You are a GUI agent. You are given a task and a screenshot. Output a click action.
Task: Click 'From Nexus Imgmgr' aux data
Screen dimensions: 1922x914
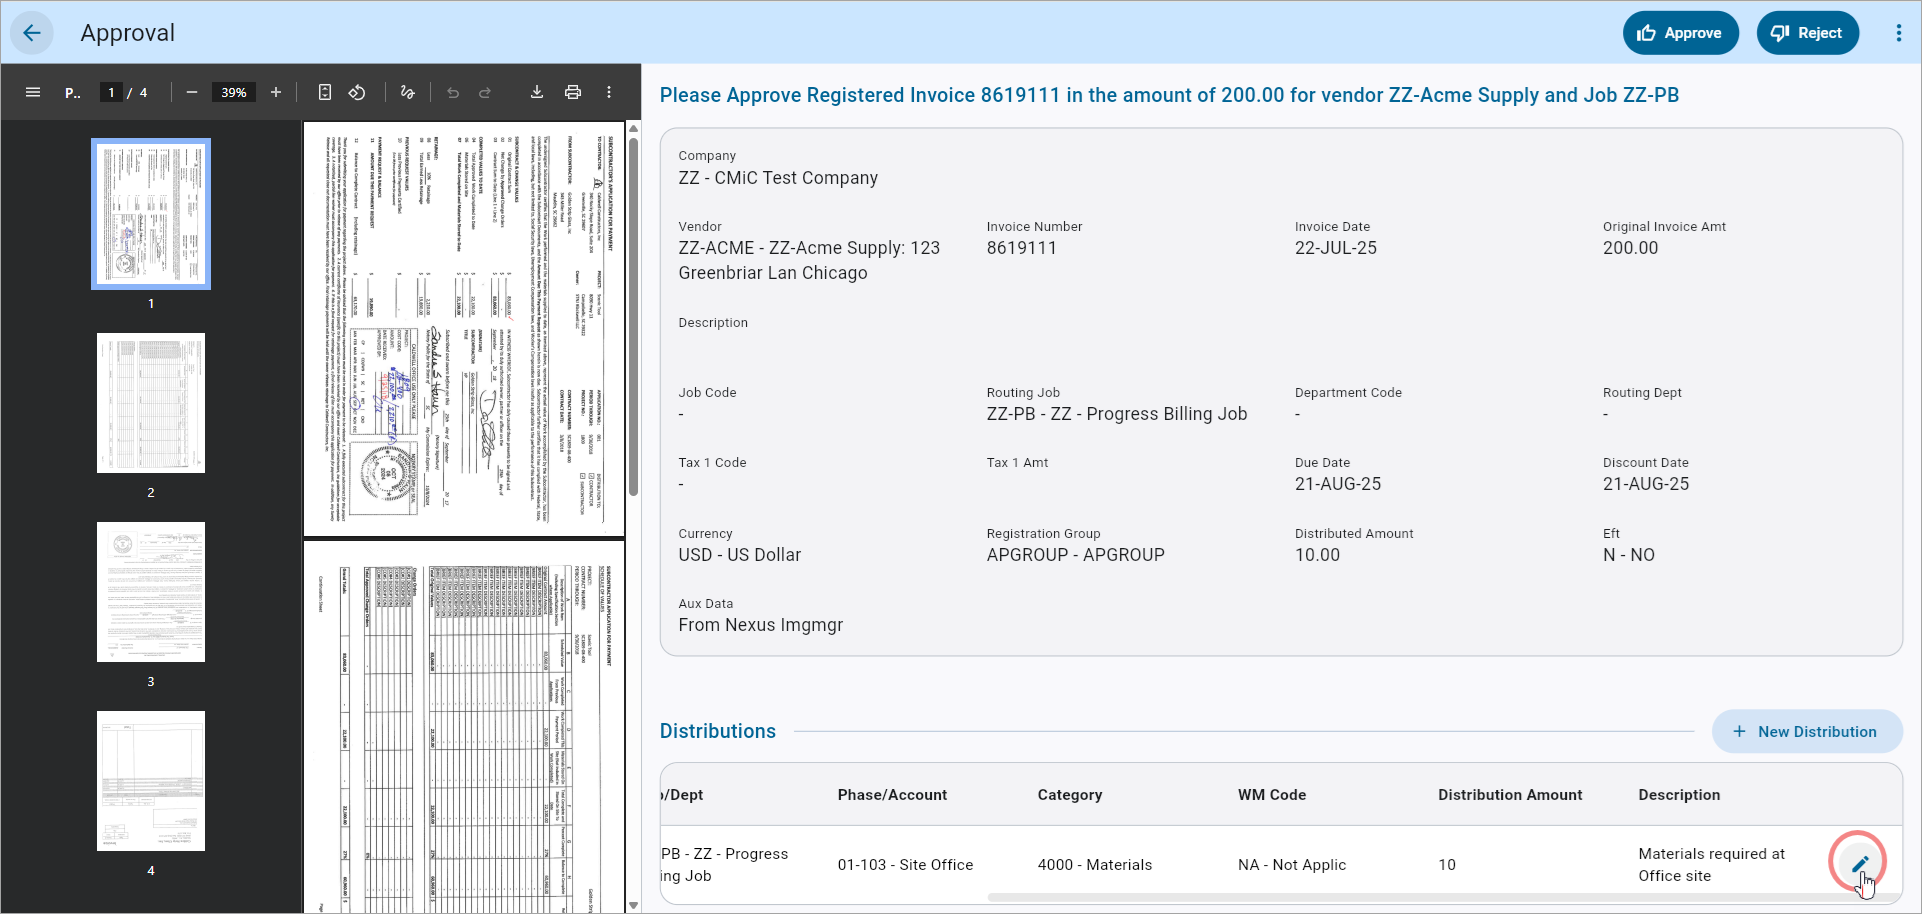760,625
